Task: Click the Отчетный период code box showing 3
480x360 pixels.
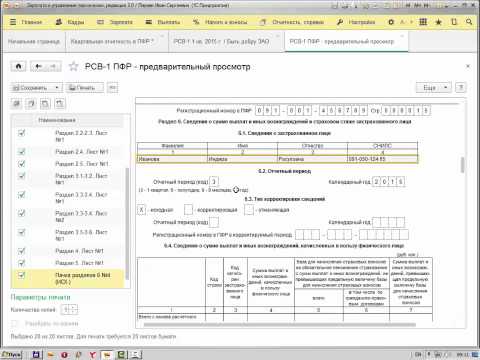Action: [x=214, y=182]
